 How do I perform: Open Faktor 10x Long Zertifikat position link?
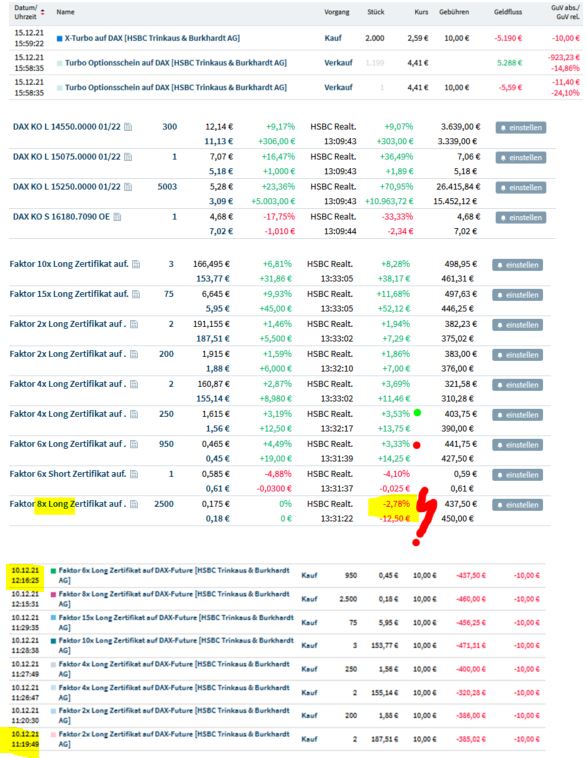pyautogui.click(x=69, y=264)
